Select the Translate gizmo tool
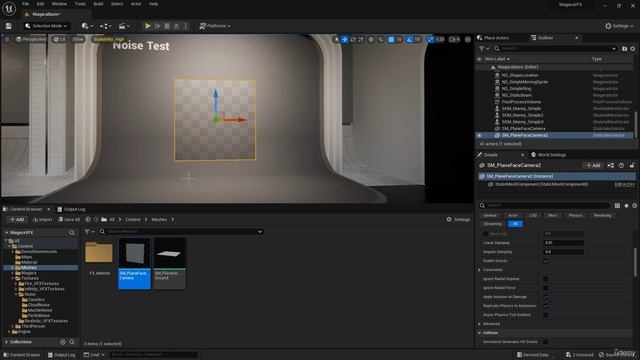Screen dimensions: 640x360 [x=344, y=39]
